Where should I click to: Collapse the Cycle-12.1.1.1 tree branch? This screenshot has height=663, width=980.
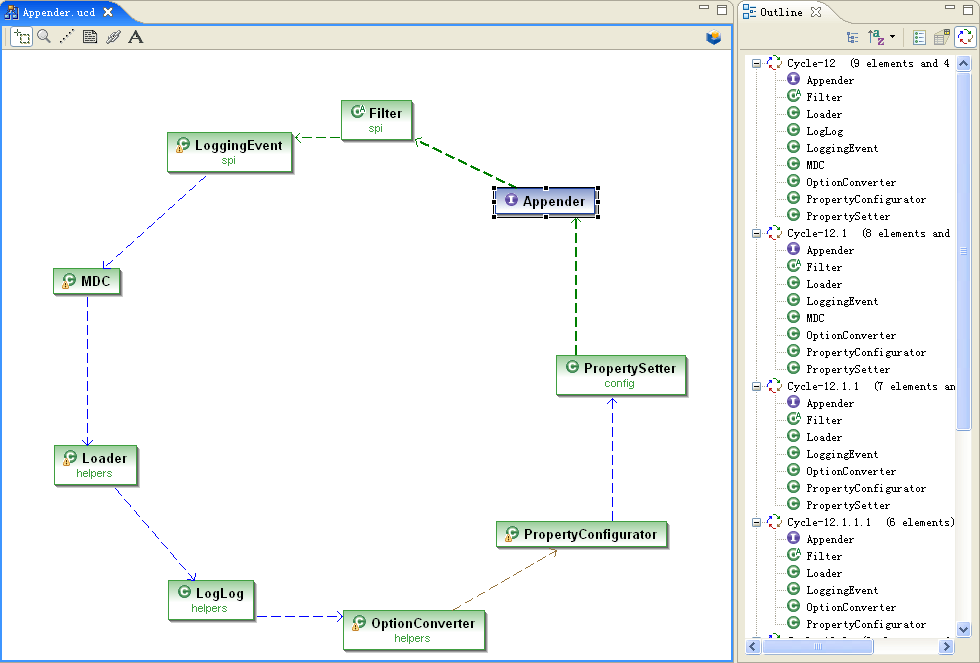757,522
